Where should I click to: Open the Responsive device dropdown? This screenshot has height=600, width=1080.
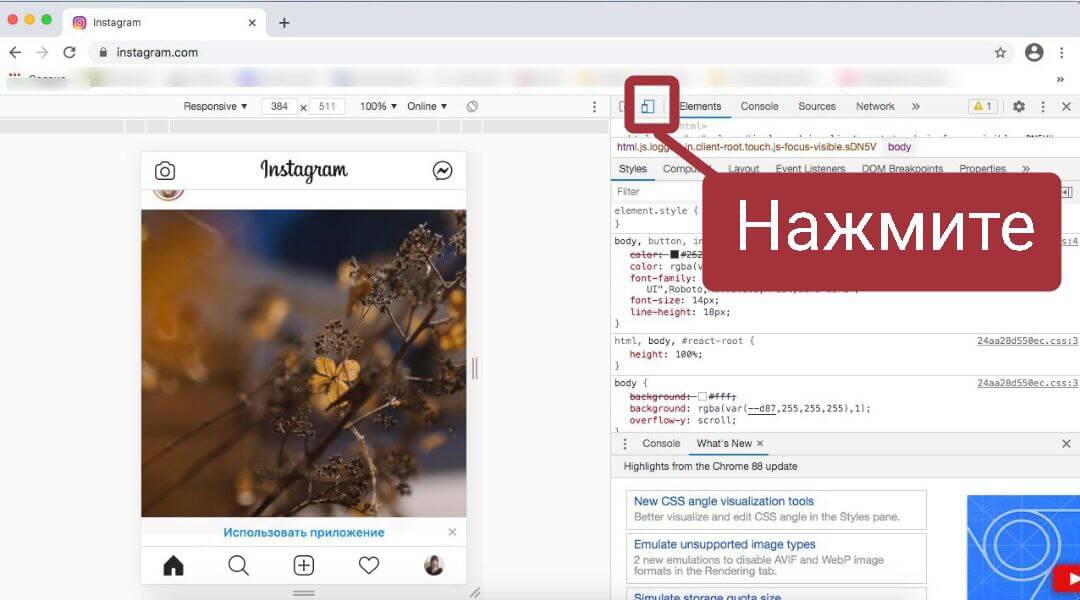pos(215,106)
